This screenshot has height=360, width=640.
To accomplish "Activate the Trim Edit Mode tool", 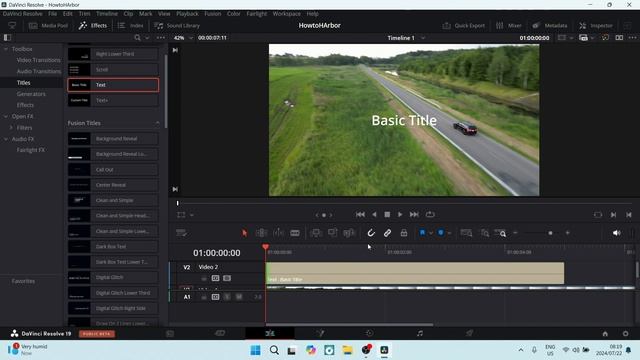I will point(261,233).
